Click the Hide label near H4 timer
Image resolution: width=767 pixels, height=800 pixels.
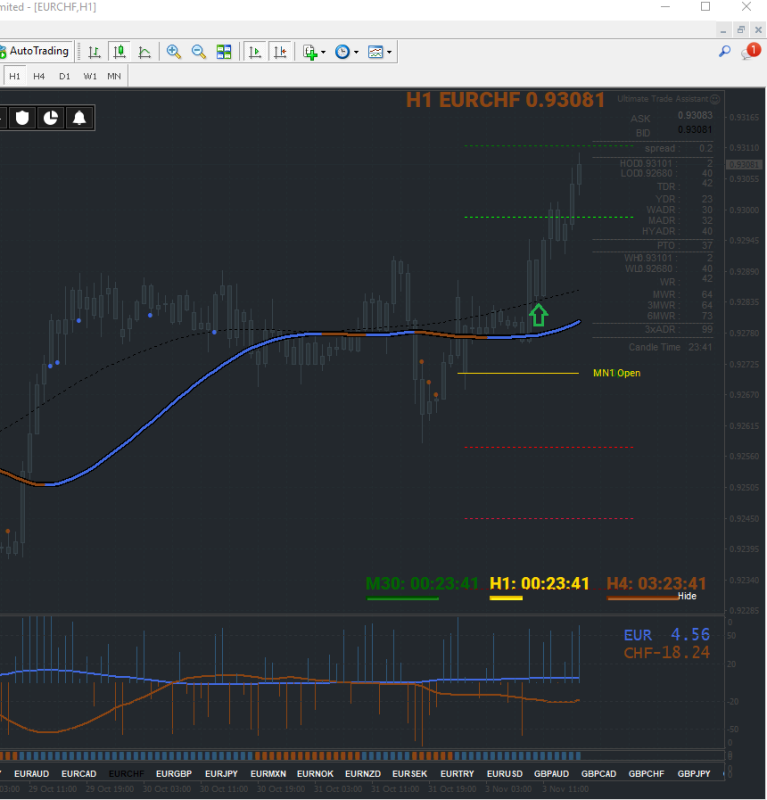(x=687, y=596)
